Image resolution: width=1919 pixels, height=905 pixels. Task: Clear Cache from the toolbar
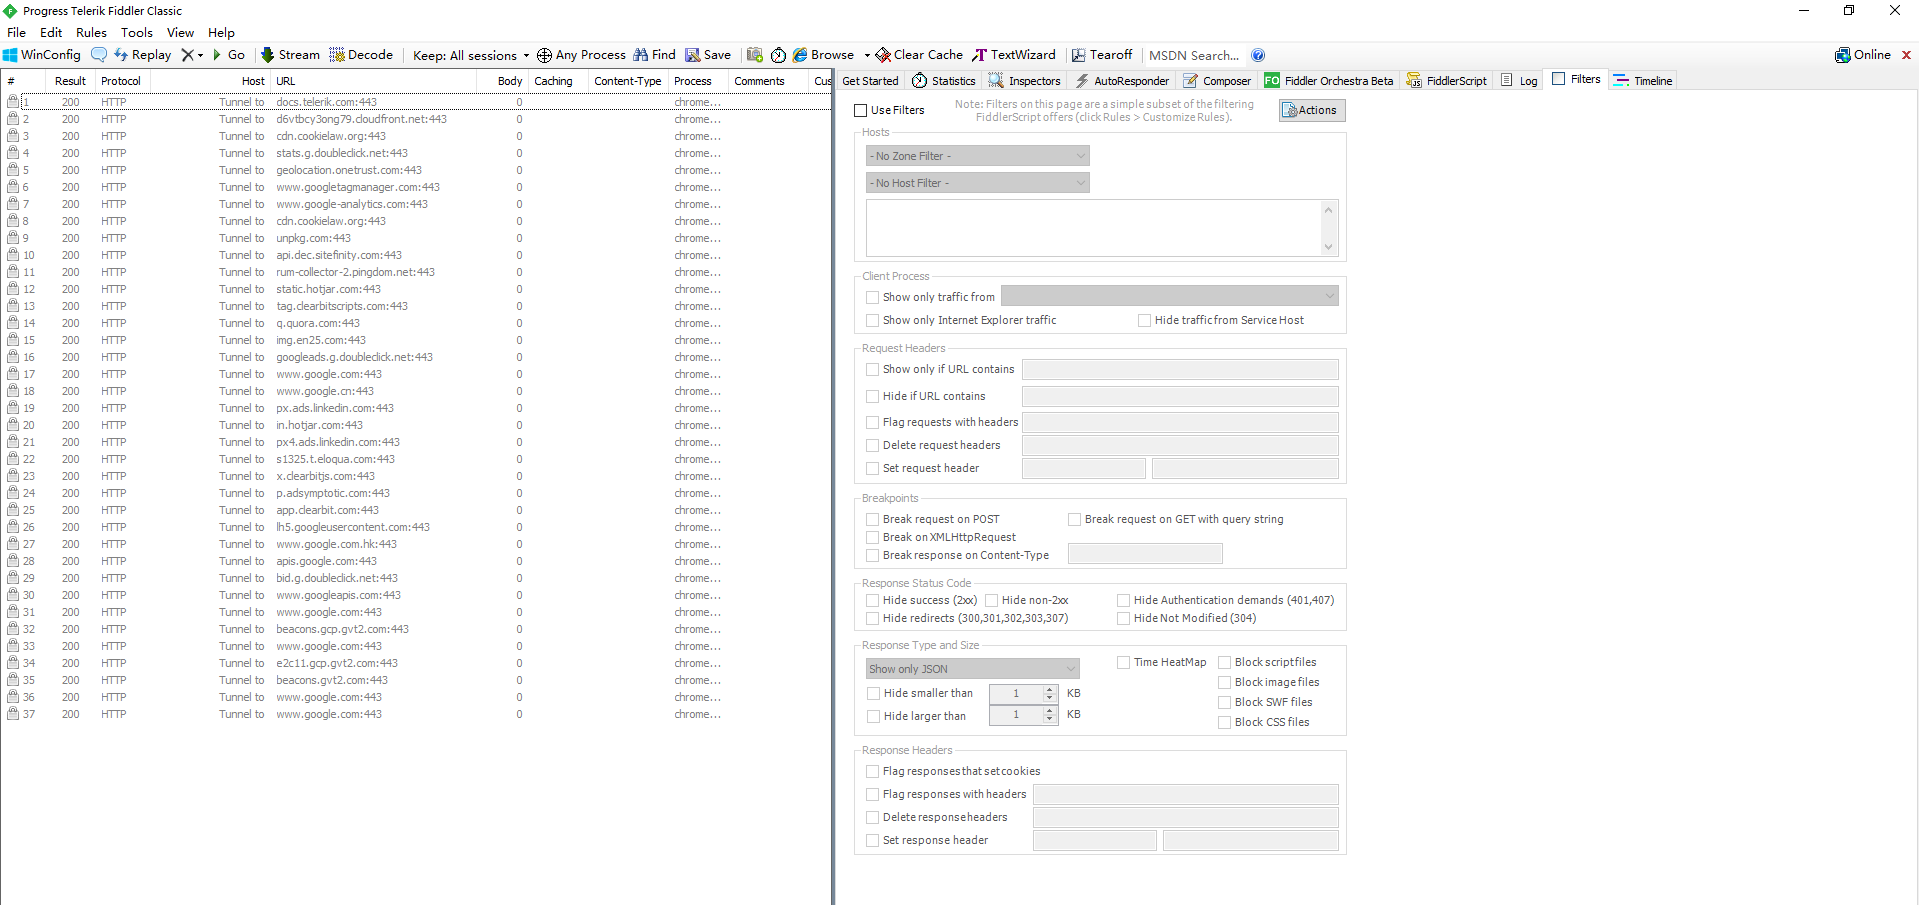(x=920, y=55)
